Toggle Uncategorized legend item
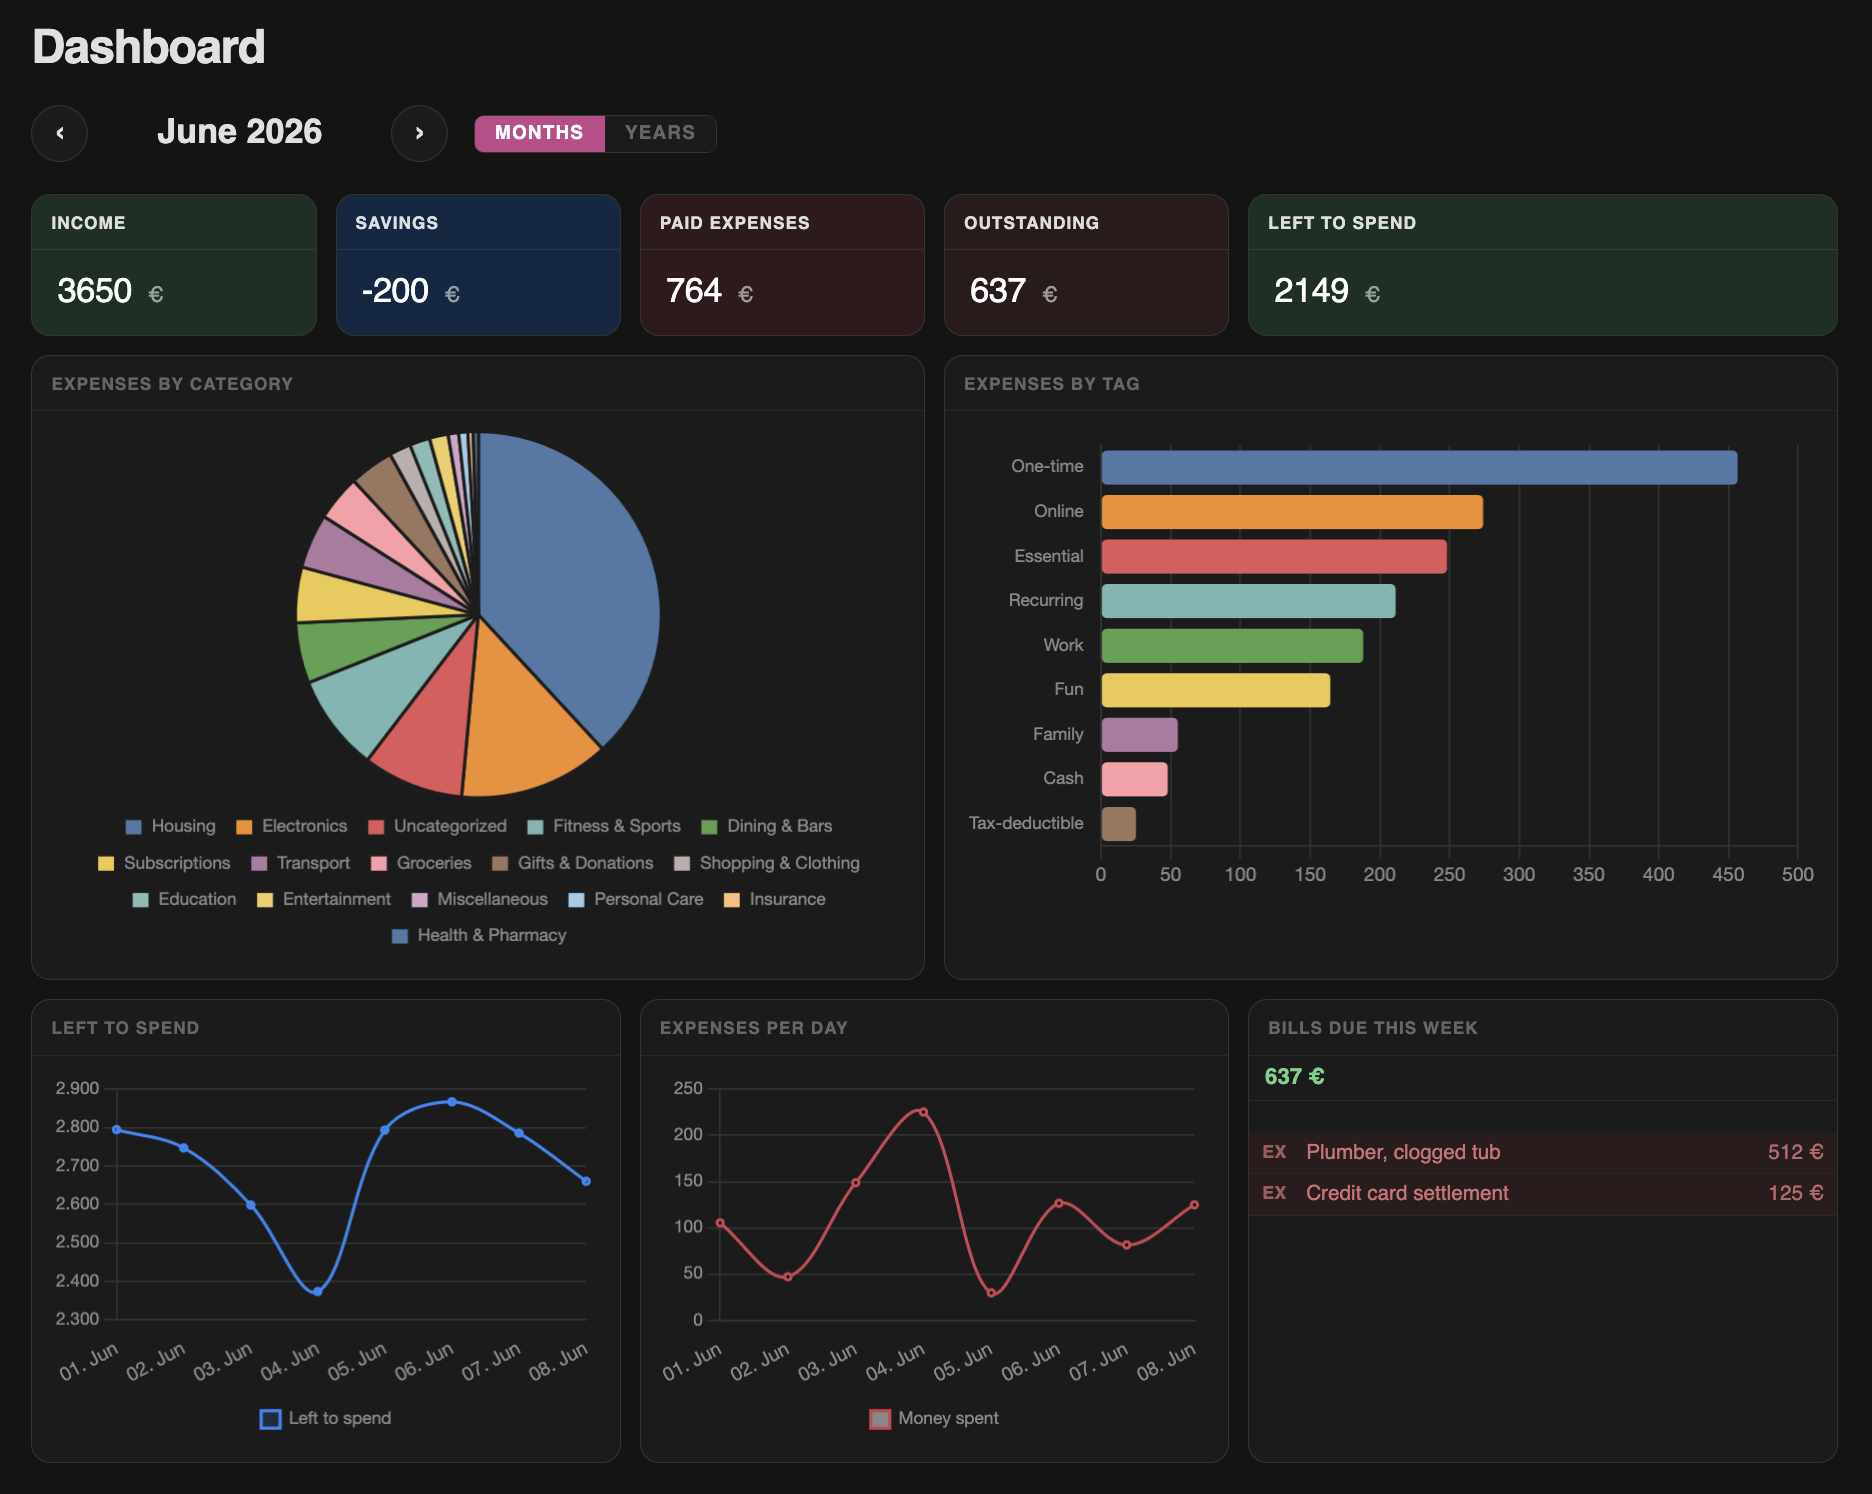 (x=438, y=826)
